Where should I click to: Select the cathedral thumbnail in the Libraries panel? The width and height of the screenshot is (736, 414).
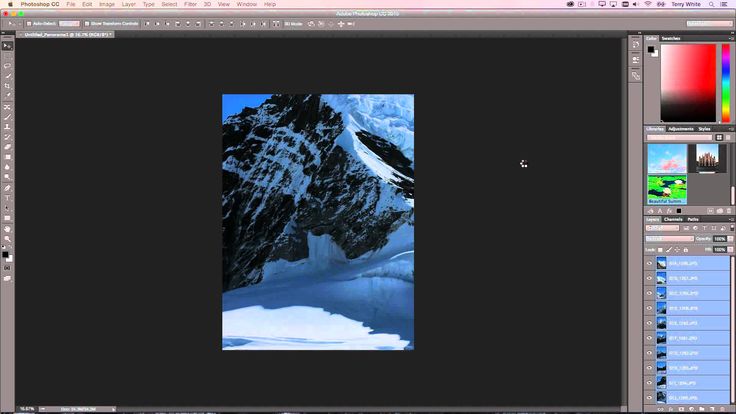pyautogui.click(x=708, y=158)
